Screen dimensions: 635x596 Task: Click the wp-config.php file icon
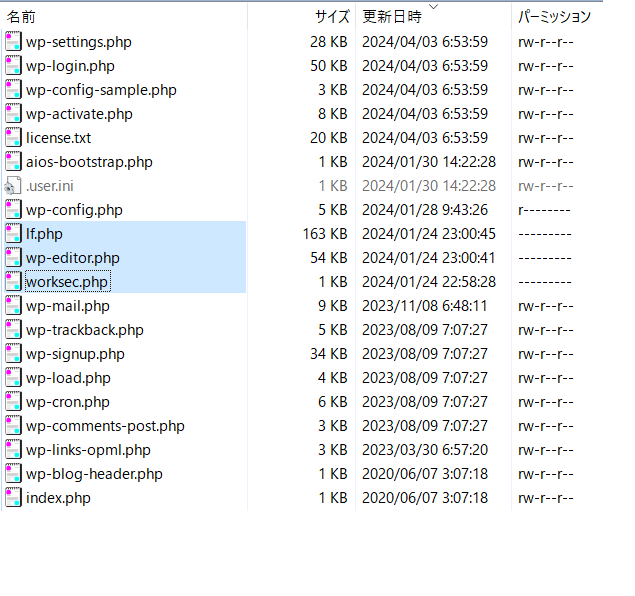point(13,210)
